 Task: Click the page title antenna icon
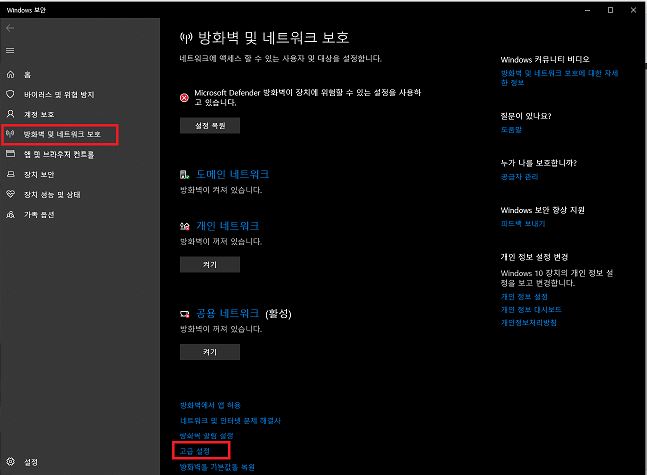(x=186, y=38)
